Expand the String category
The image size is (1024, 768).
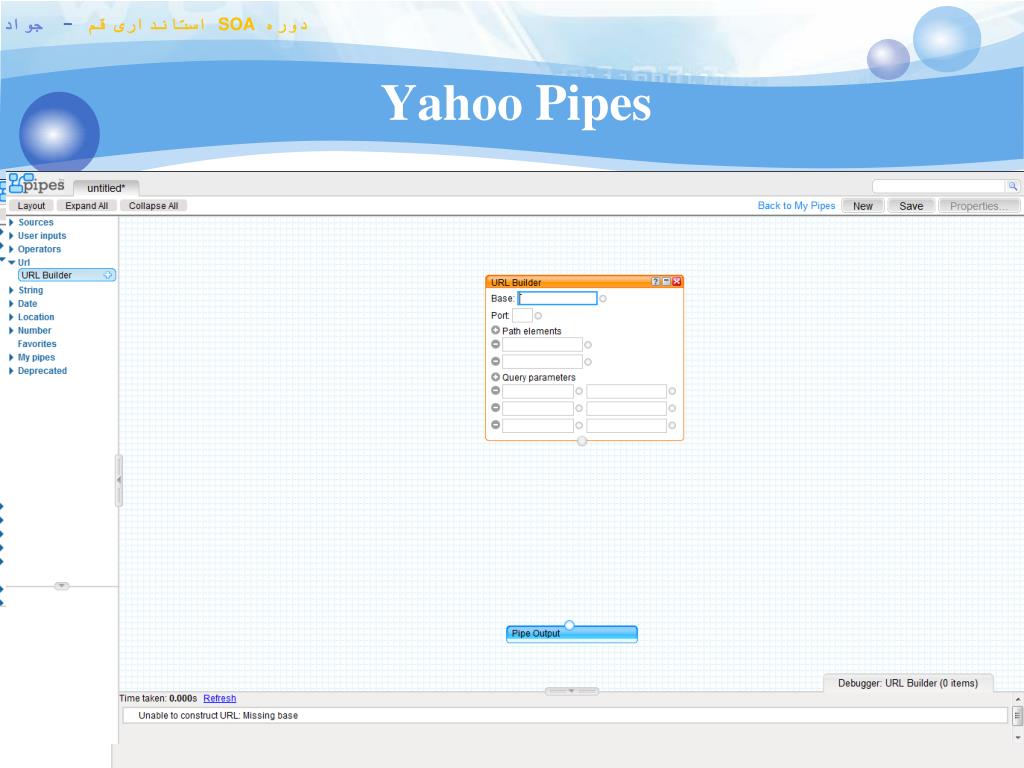(11, 290)
